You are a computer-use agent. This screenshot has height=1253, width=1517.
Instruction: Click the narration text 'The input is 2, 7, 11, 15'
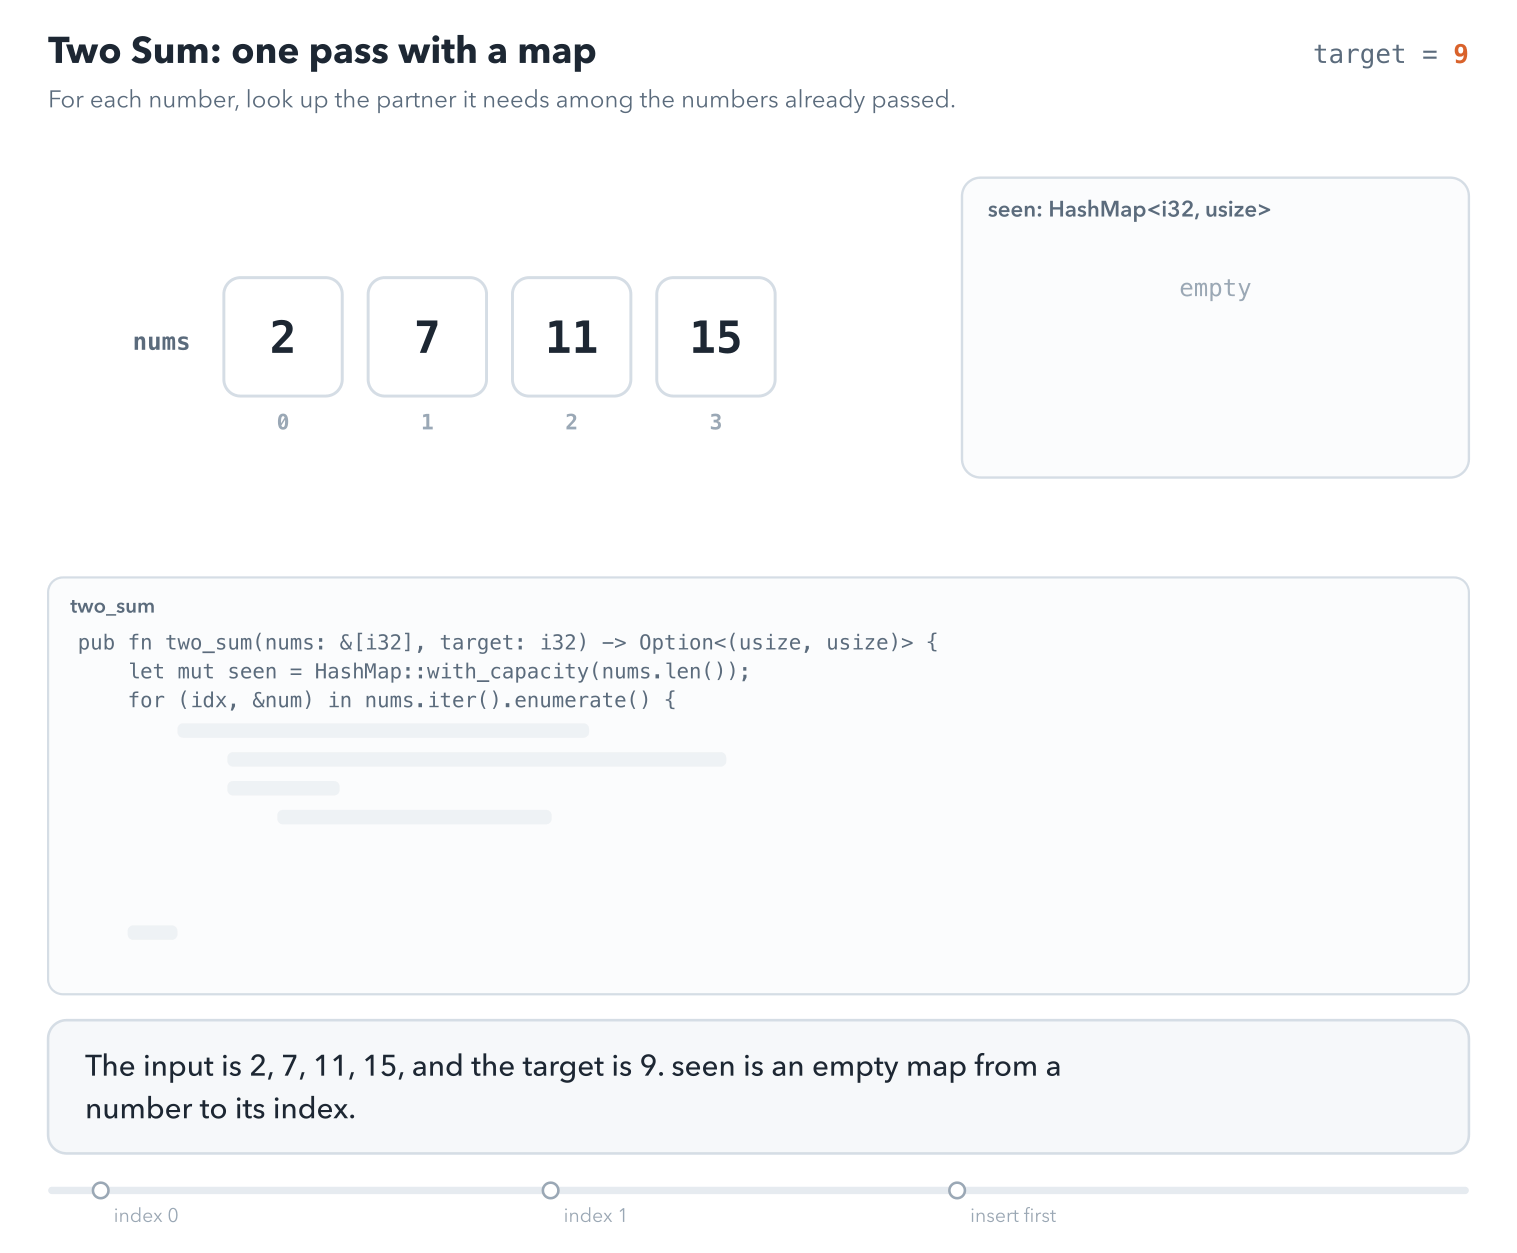click(573, 1087)
